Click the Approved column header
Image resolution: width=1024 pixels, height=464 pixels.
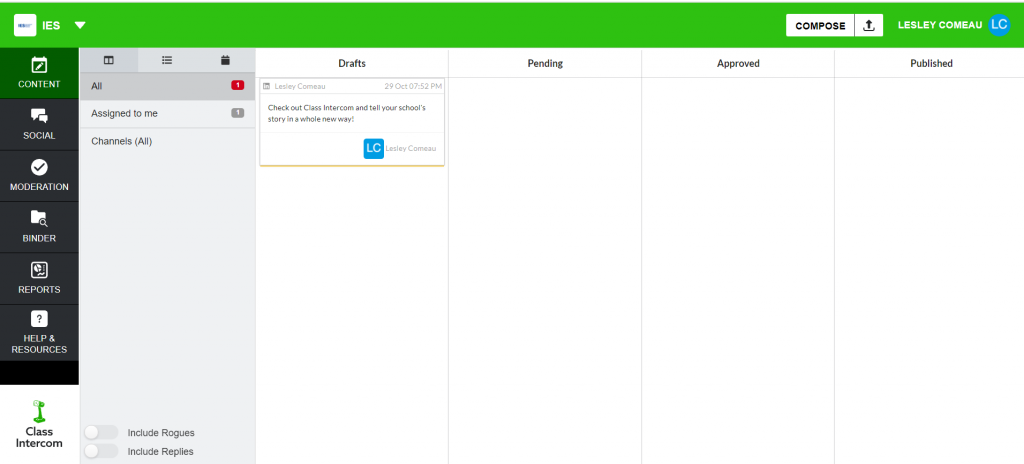[x=738, y=63]
